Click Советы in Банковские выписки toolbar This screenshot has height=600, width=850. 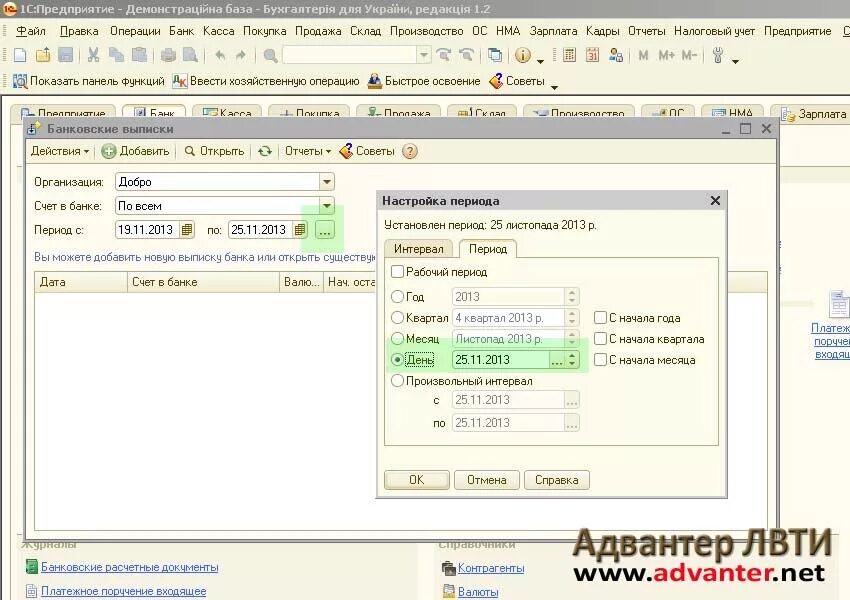click(x=367, y=151)
